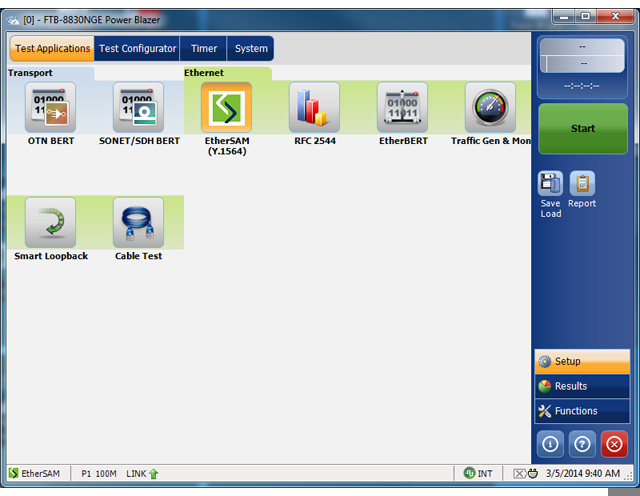640x496 pixels.
Task: Select Setup in the side menu
Action: pyautogui.click(x=582, y=361)
